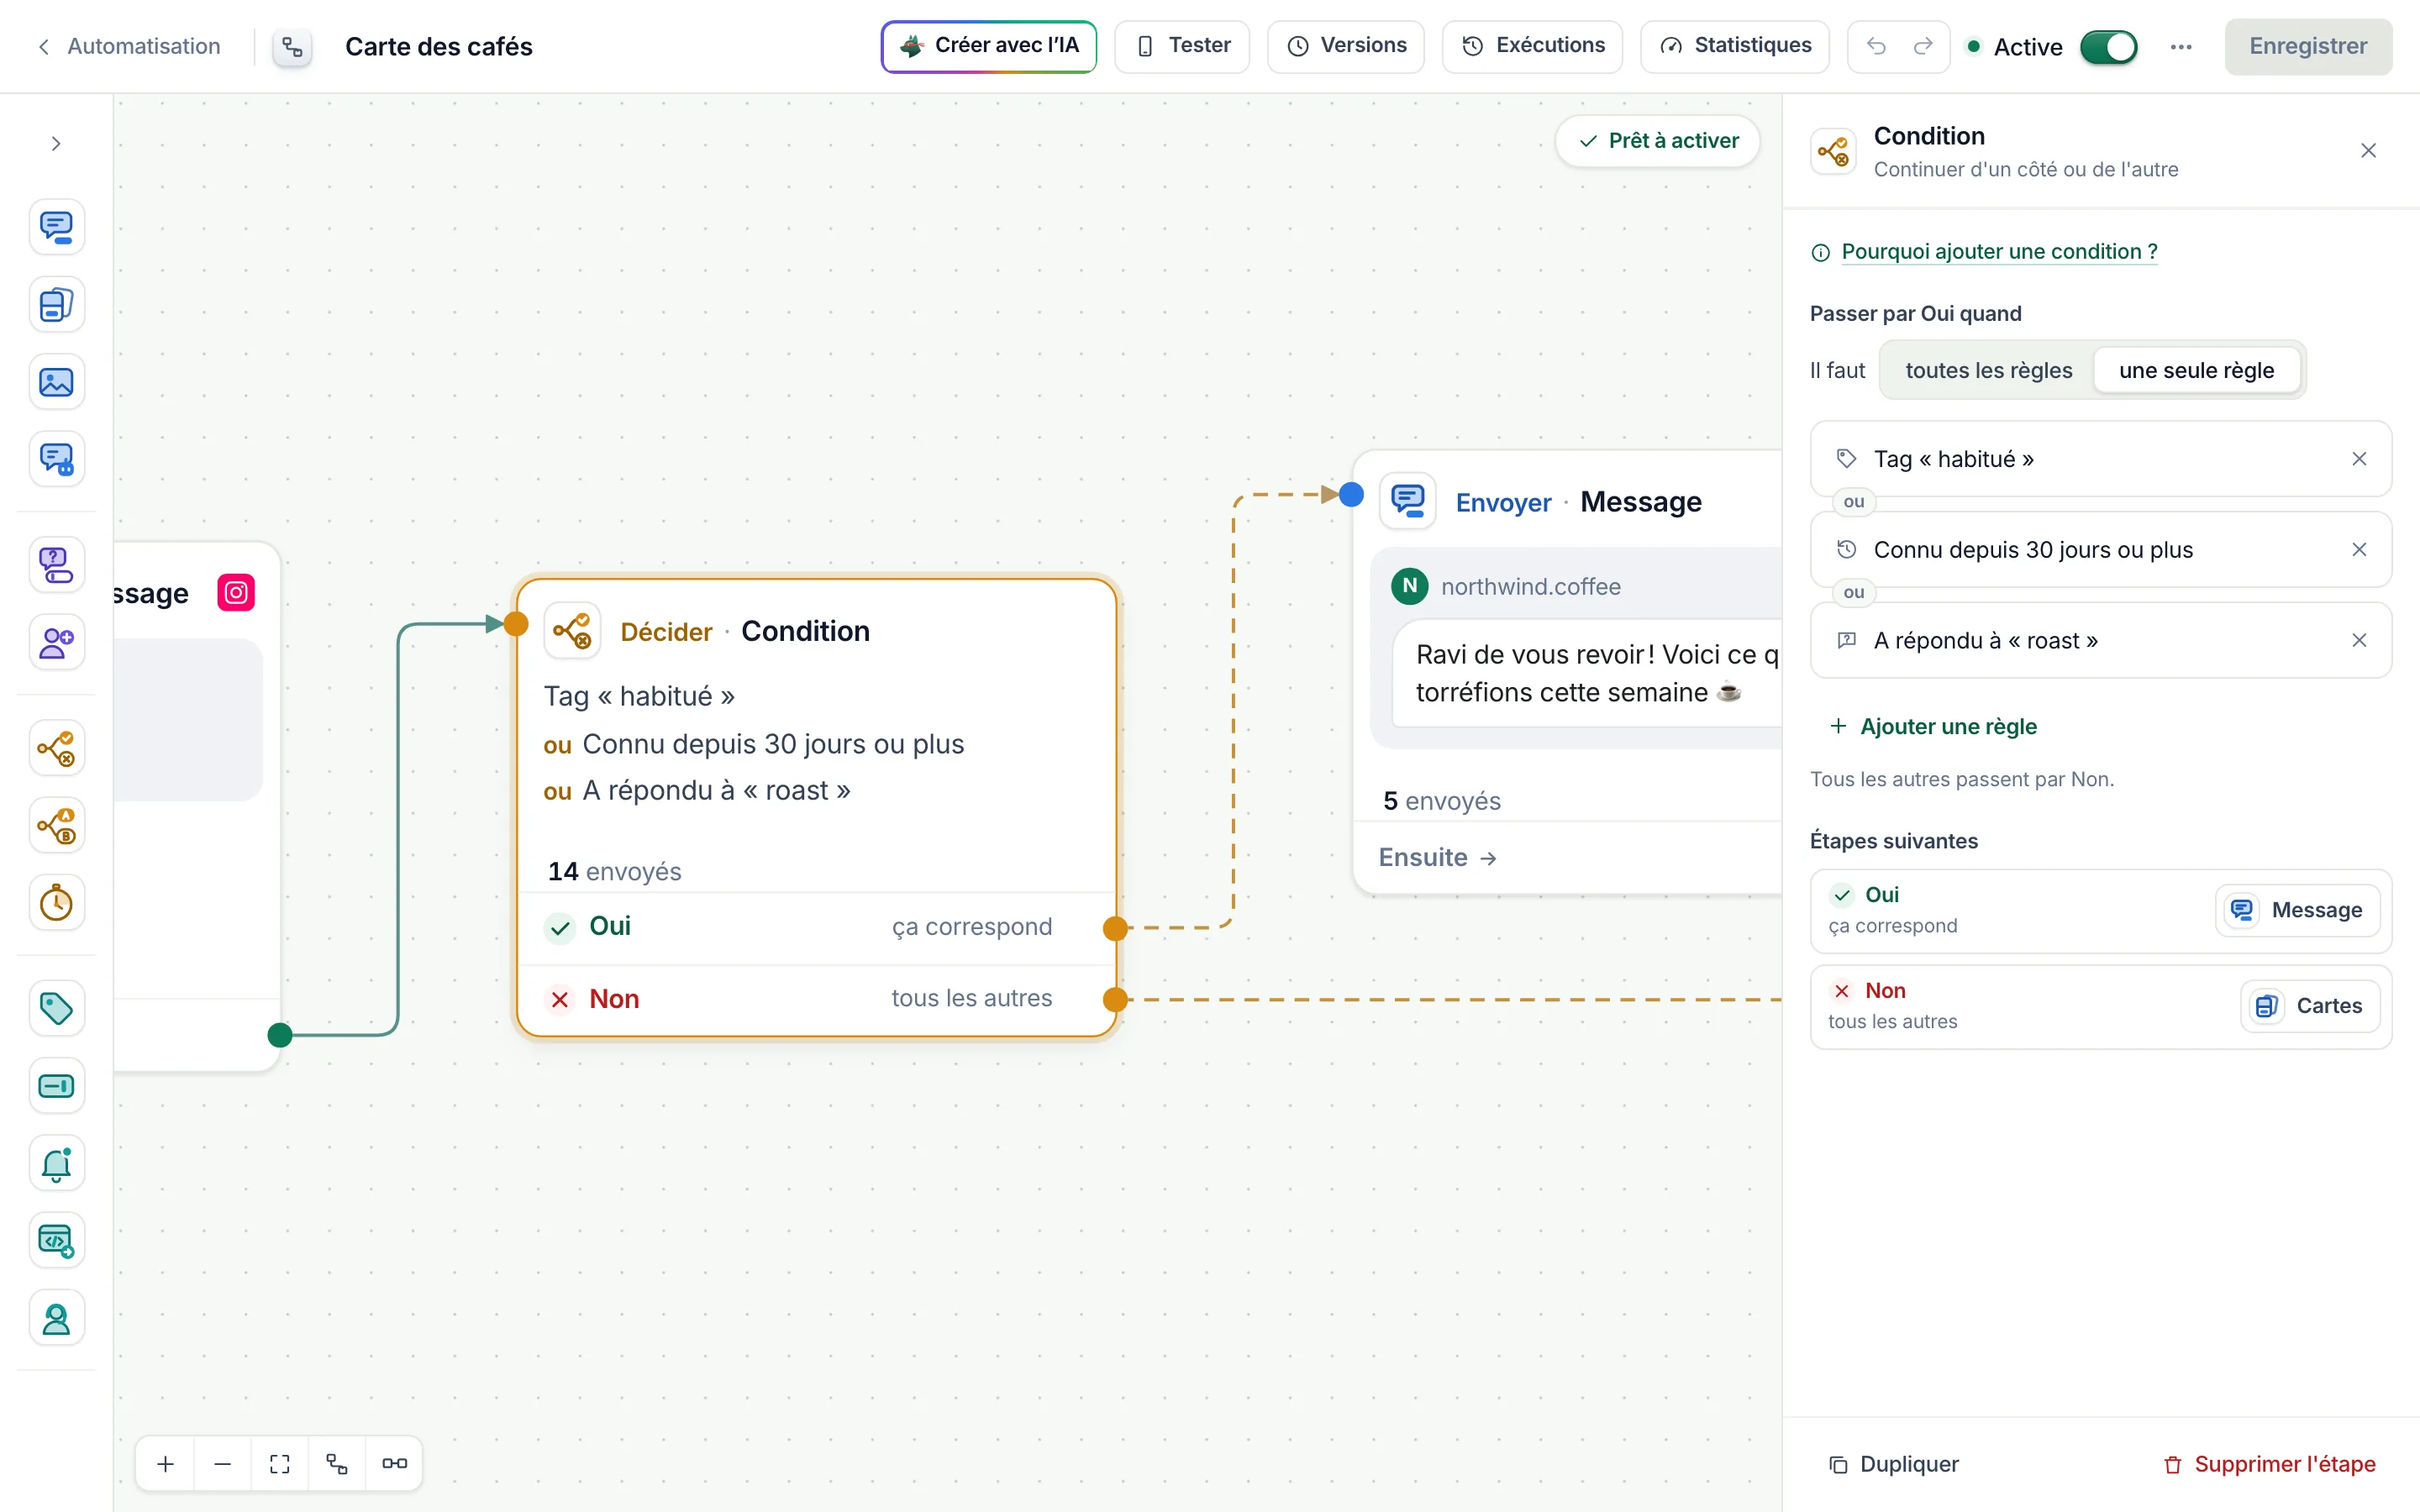Viewport: 2420px width, 1512px height.
Task: Undo the last change
Action: [x=1876, y=46]
